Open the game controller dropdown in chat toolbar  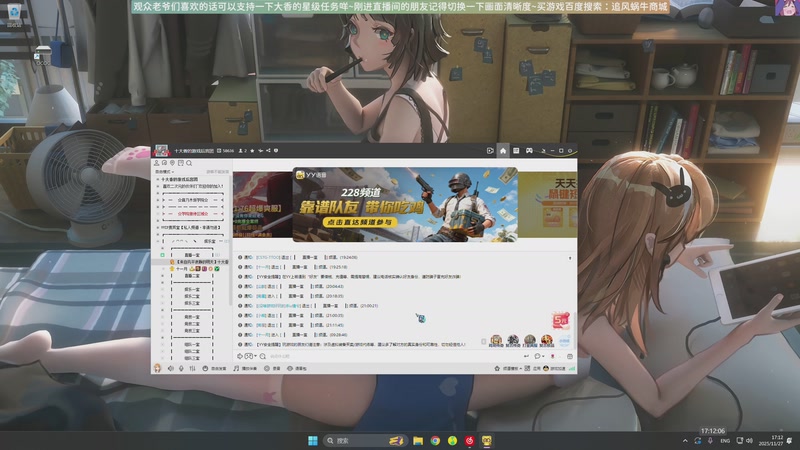tap(250, 356)
